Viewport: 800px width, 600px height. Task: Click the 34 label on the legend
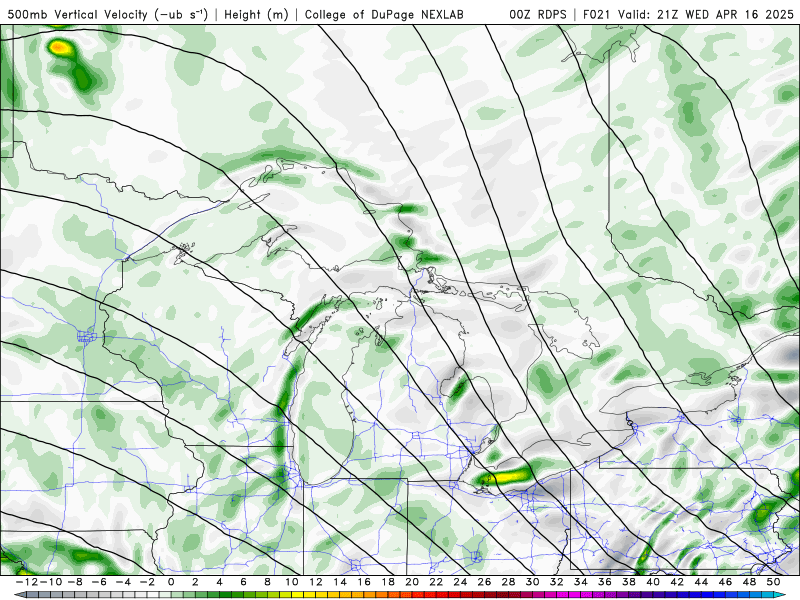(581, 582)
